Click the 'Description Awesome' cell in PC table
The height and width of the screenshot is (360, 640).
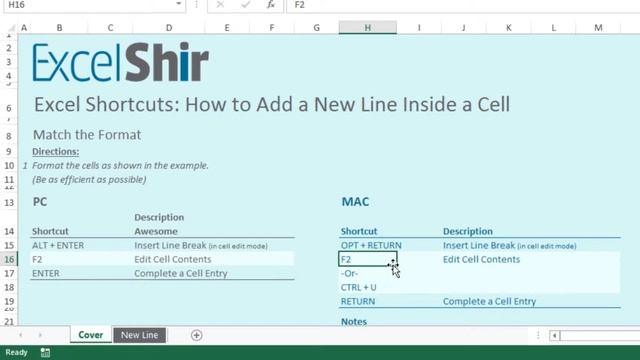coord(159,224)
